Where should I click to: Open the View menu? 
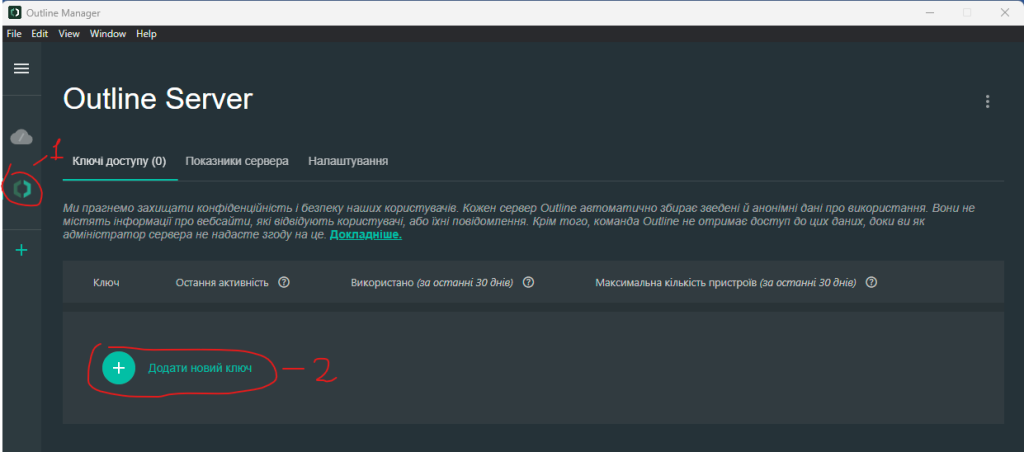69,34
